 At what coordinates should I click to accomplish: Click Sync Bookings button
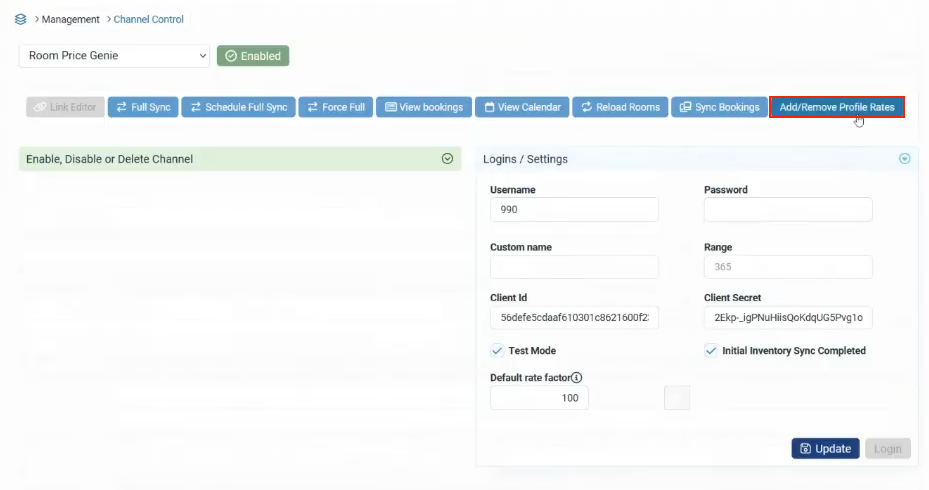coord(718,107)
